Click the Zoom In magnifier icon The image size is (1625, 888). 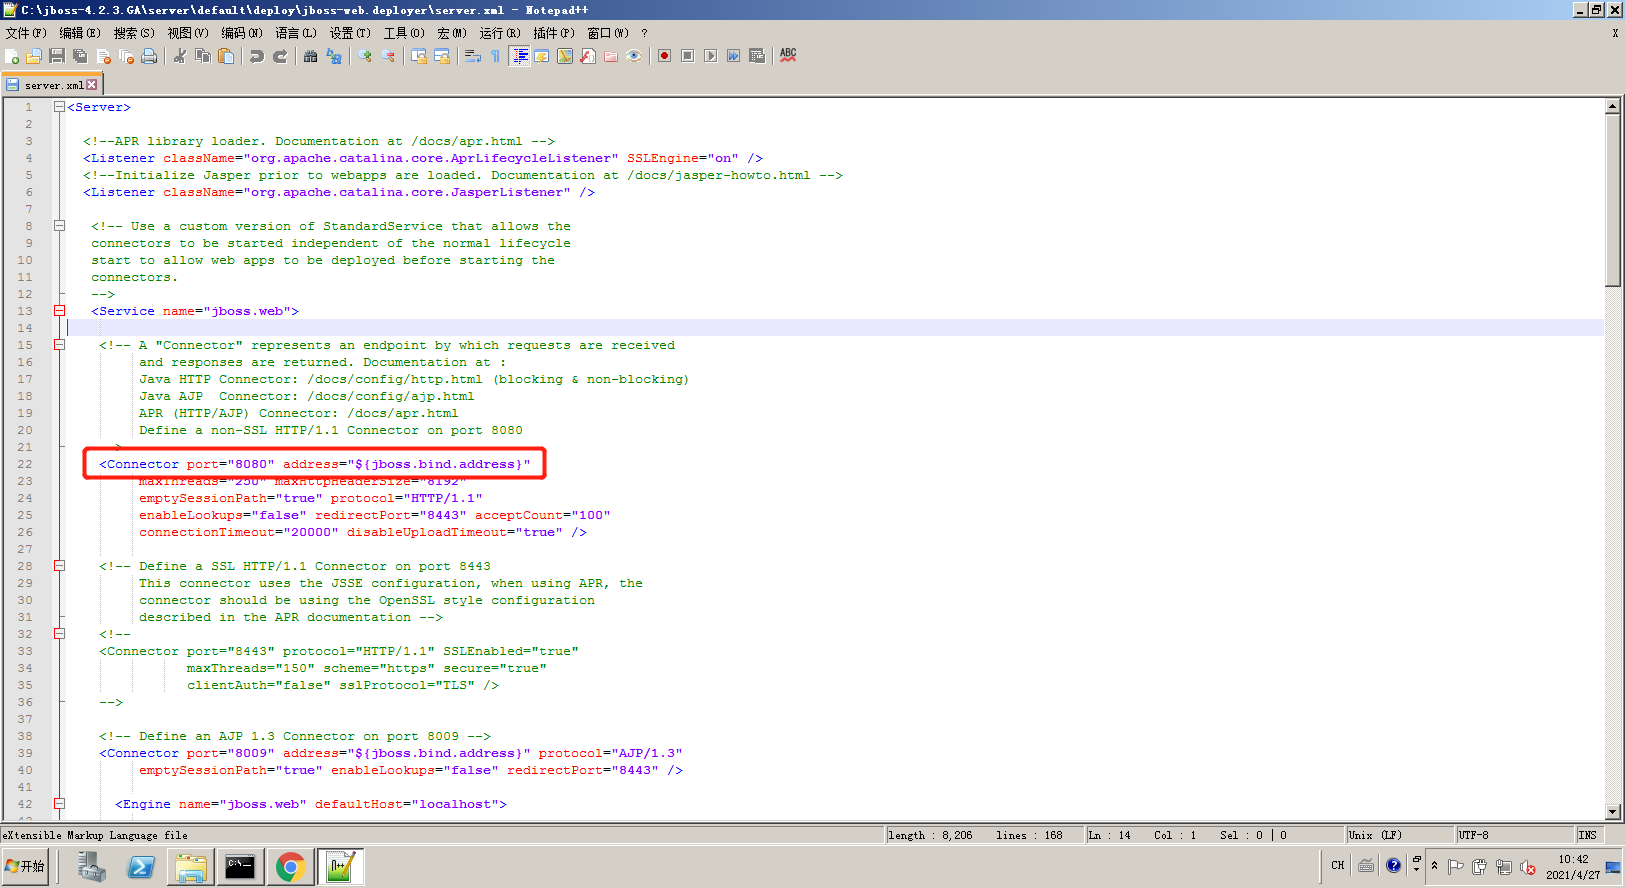tap(365, 56)
